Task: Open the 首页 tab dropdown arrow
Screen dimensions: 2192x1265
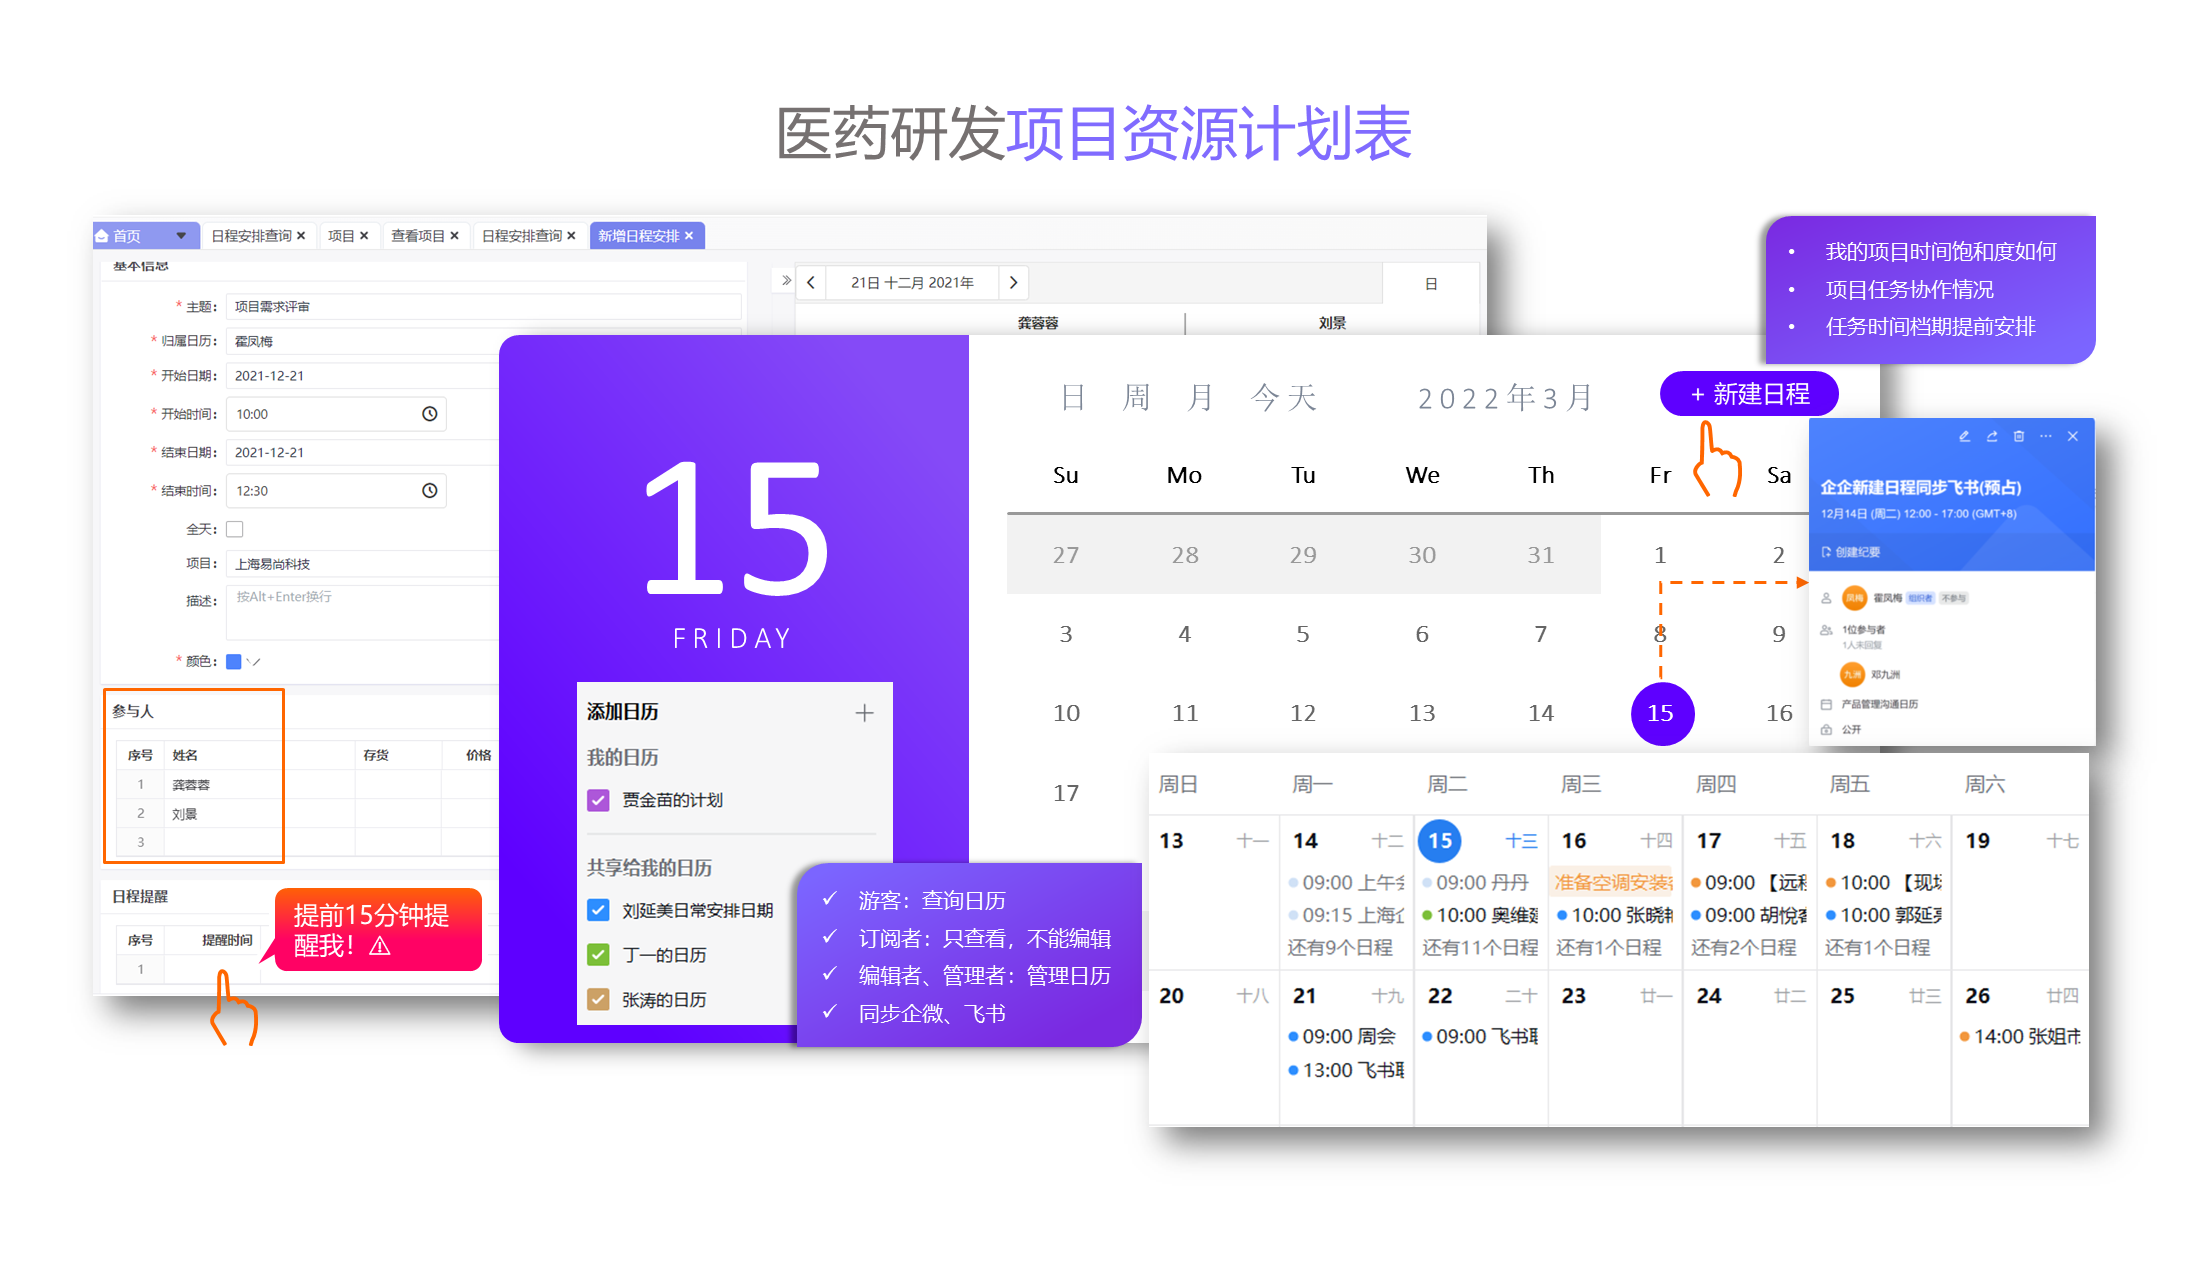Action: (x=181, y=236)
